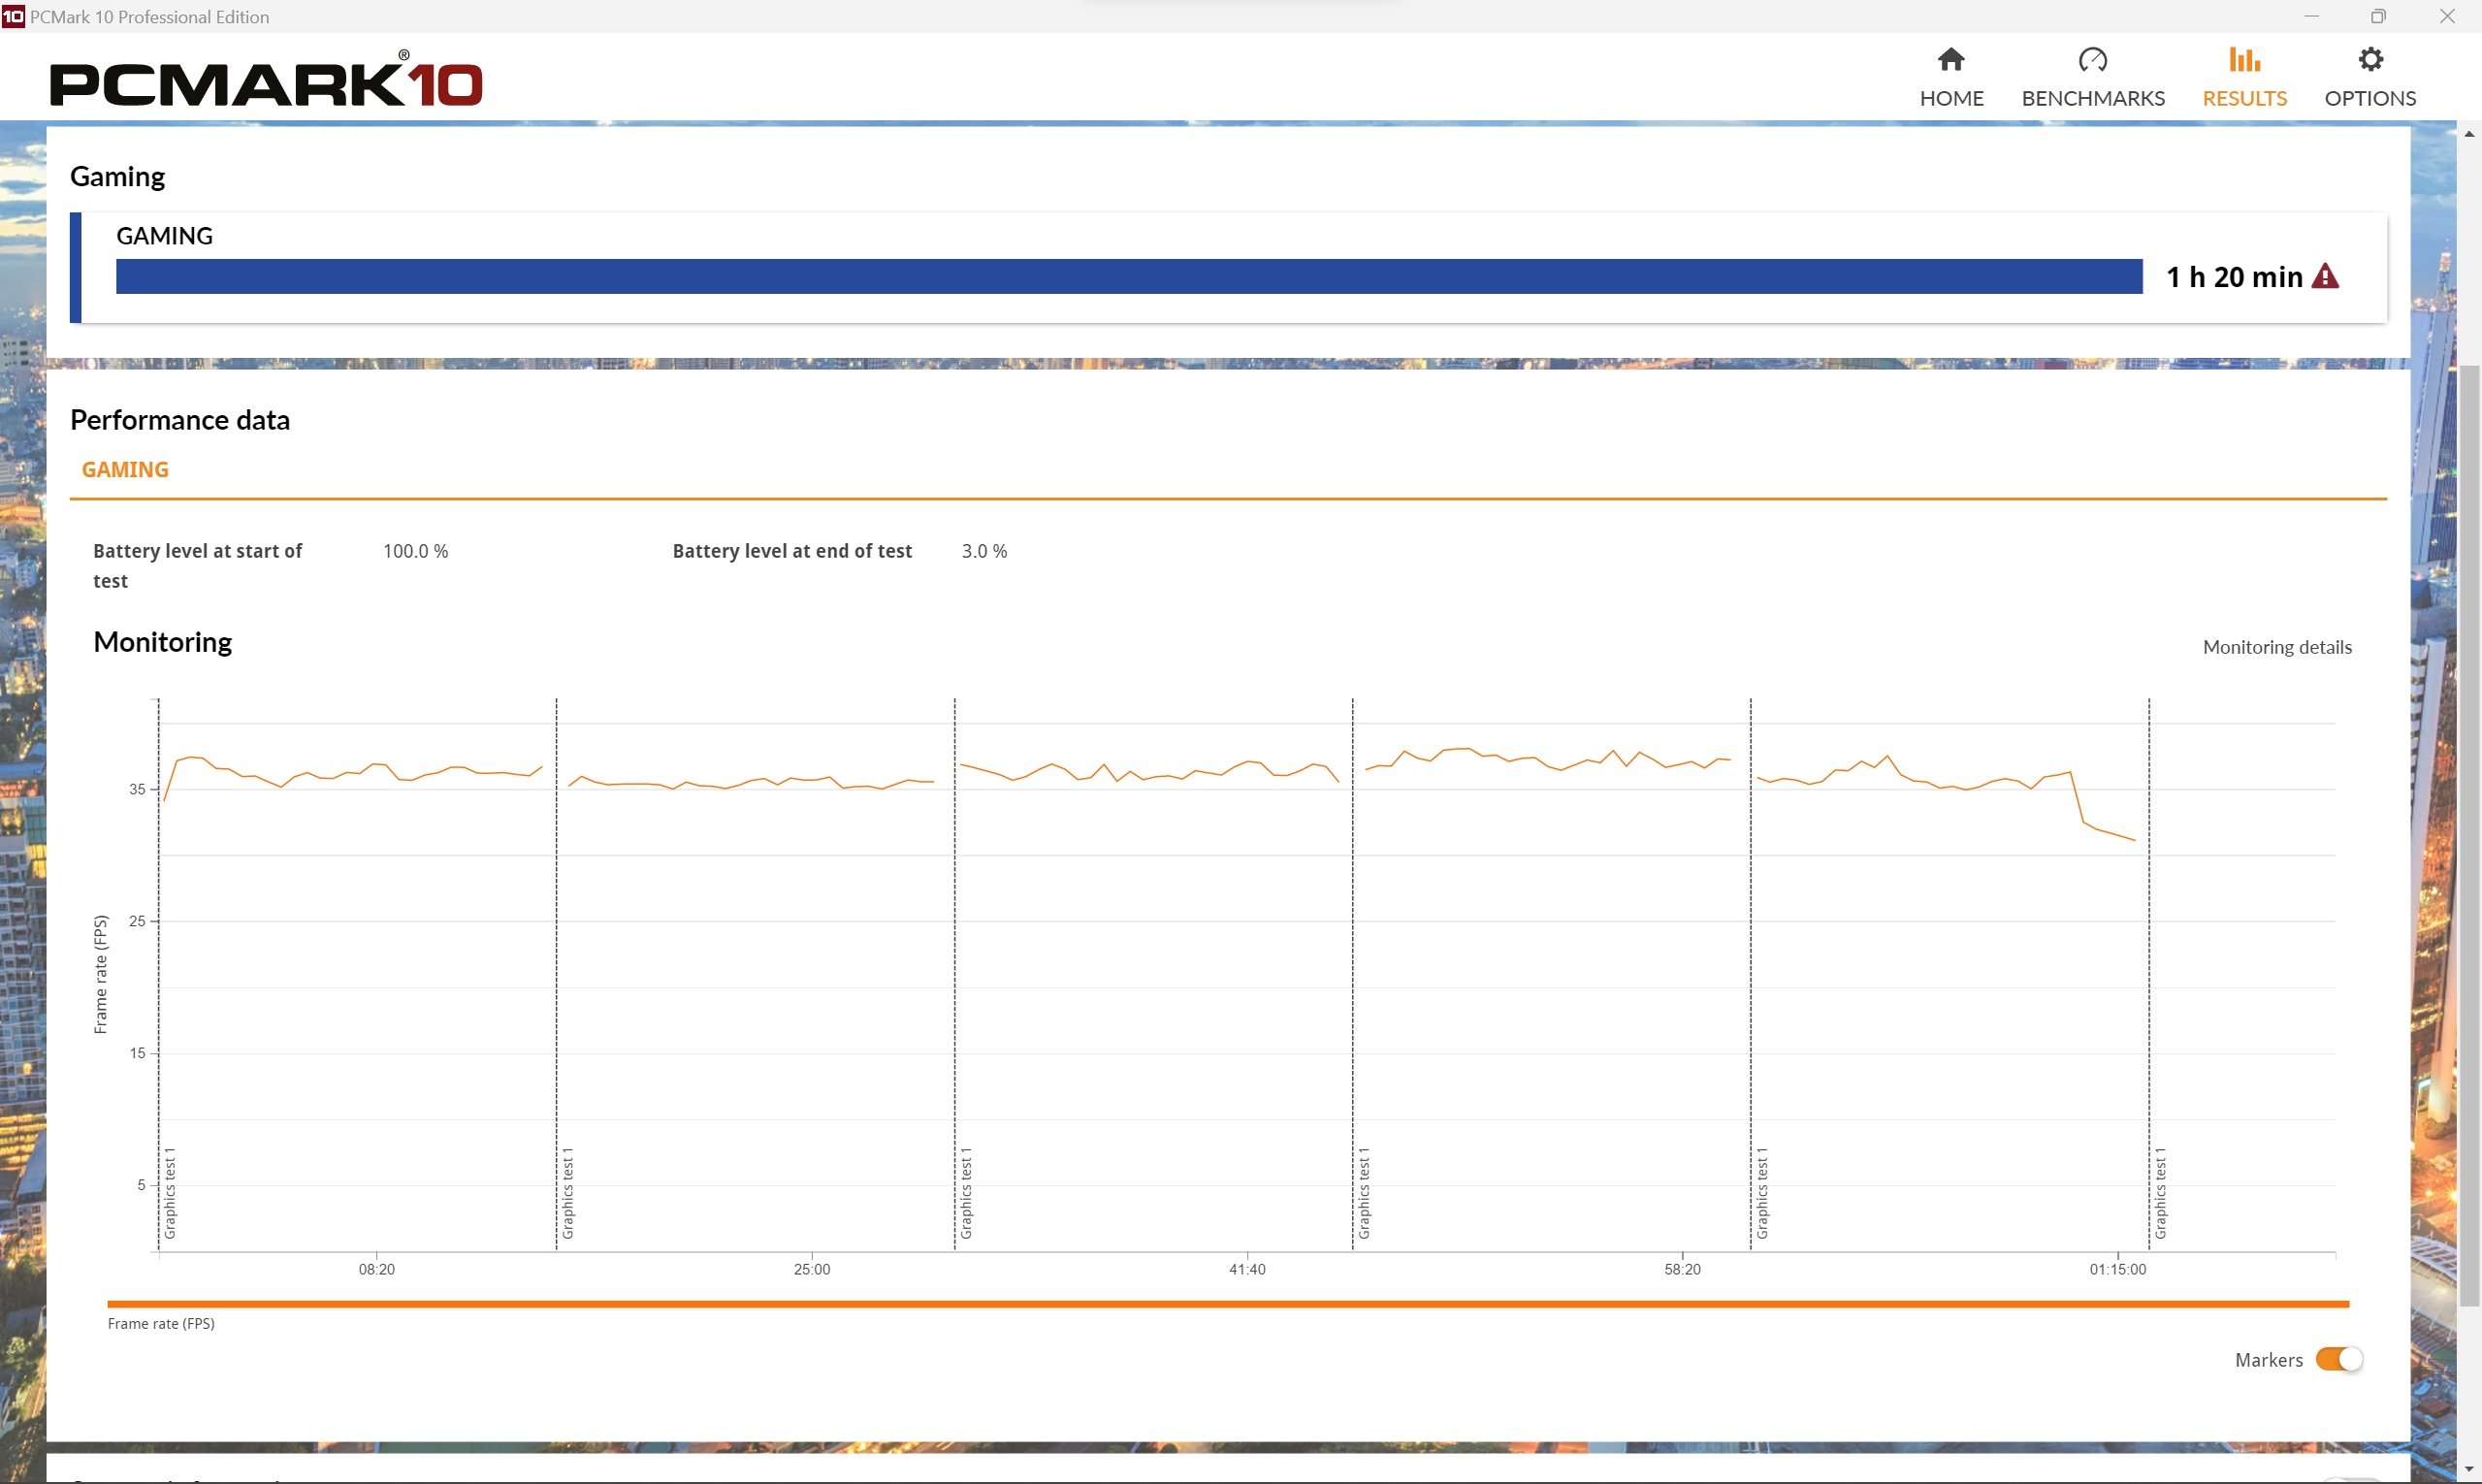Screen dimensions: 2482x1484
Task: Click the PCMark 10 logo
Action: (x=266, y=79)
